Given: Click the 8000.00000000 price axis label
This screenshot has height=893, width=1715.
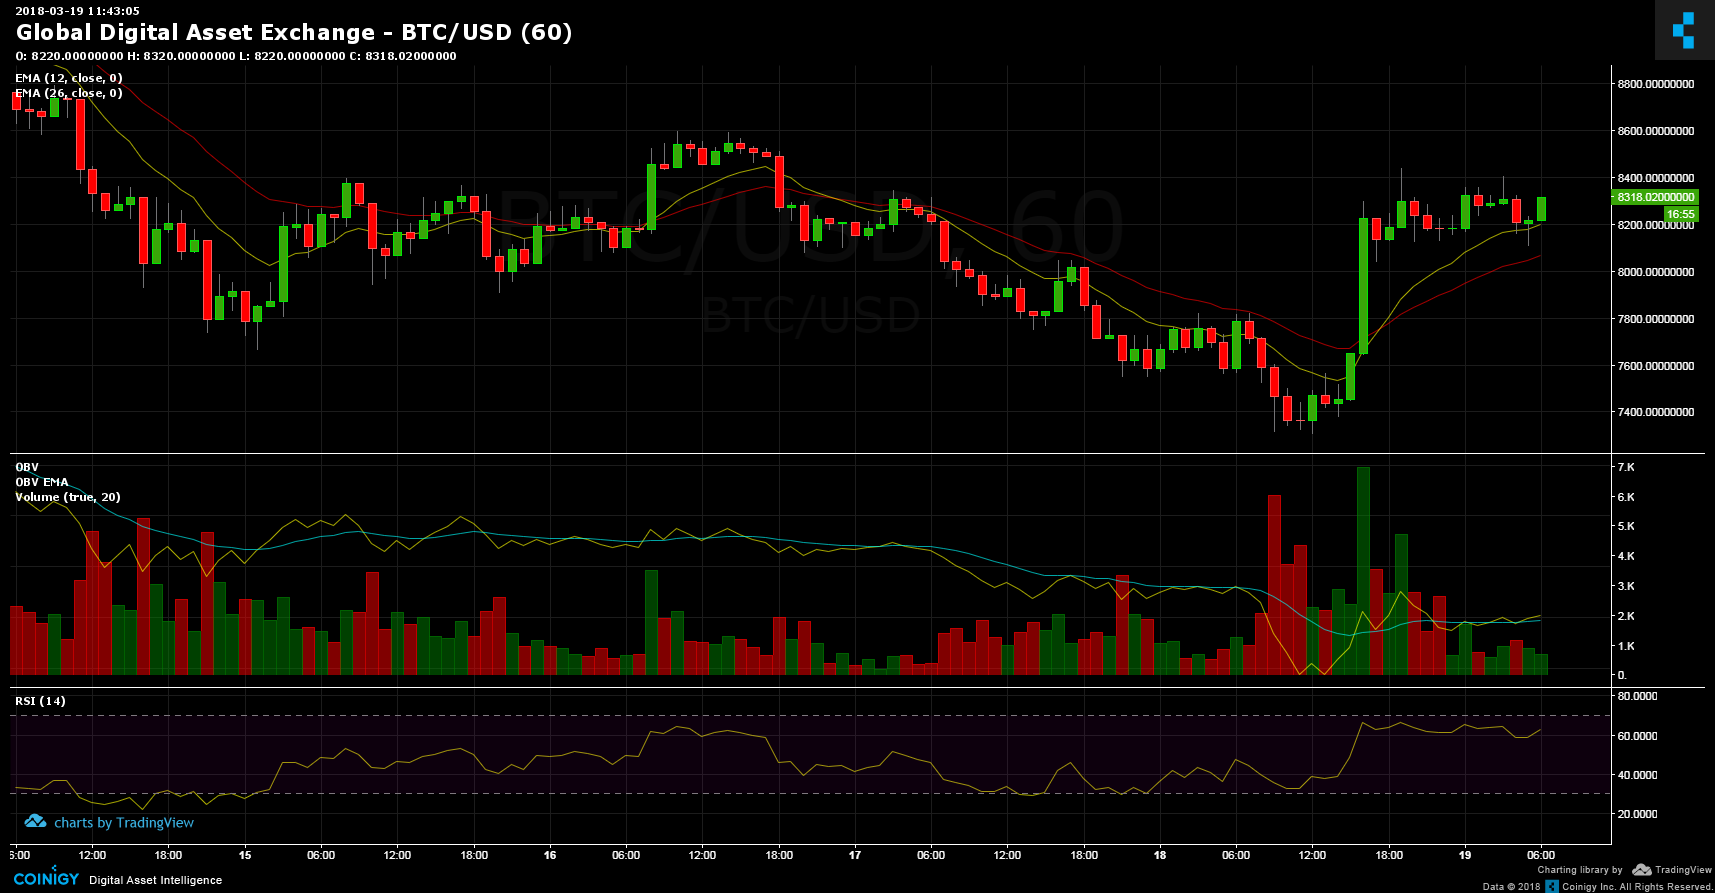Looking at the screenshot, I should click(1656, 272).
